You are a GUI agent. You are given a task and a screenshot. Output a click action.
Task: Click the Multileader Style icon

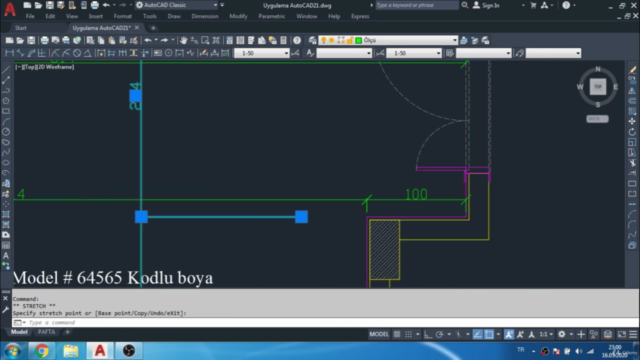tap(520, 53)
